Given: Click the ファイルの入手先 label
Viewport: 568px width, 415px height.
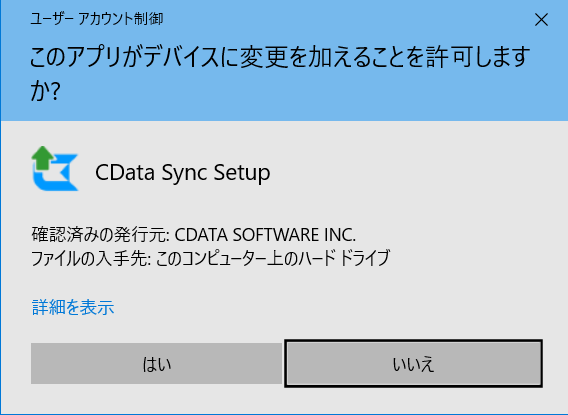Looking at the screenshot, I should [91, 259].
